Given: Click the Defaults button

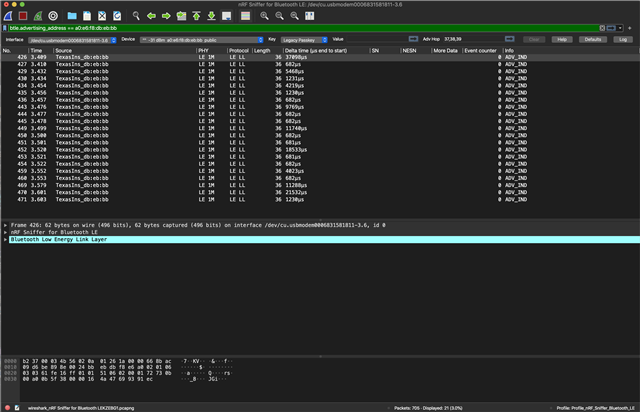Looking at the screenshot, I should pos(593,40).
